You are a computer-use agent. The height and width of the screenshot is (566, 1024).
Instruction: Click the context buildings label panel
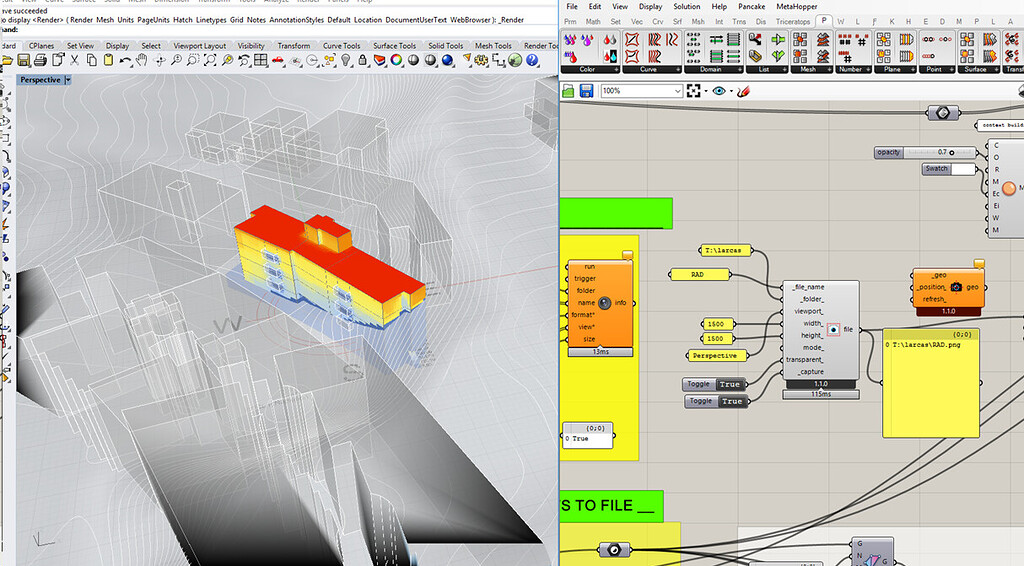coord(1000,125)
